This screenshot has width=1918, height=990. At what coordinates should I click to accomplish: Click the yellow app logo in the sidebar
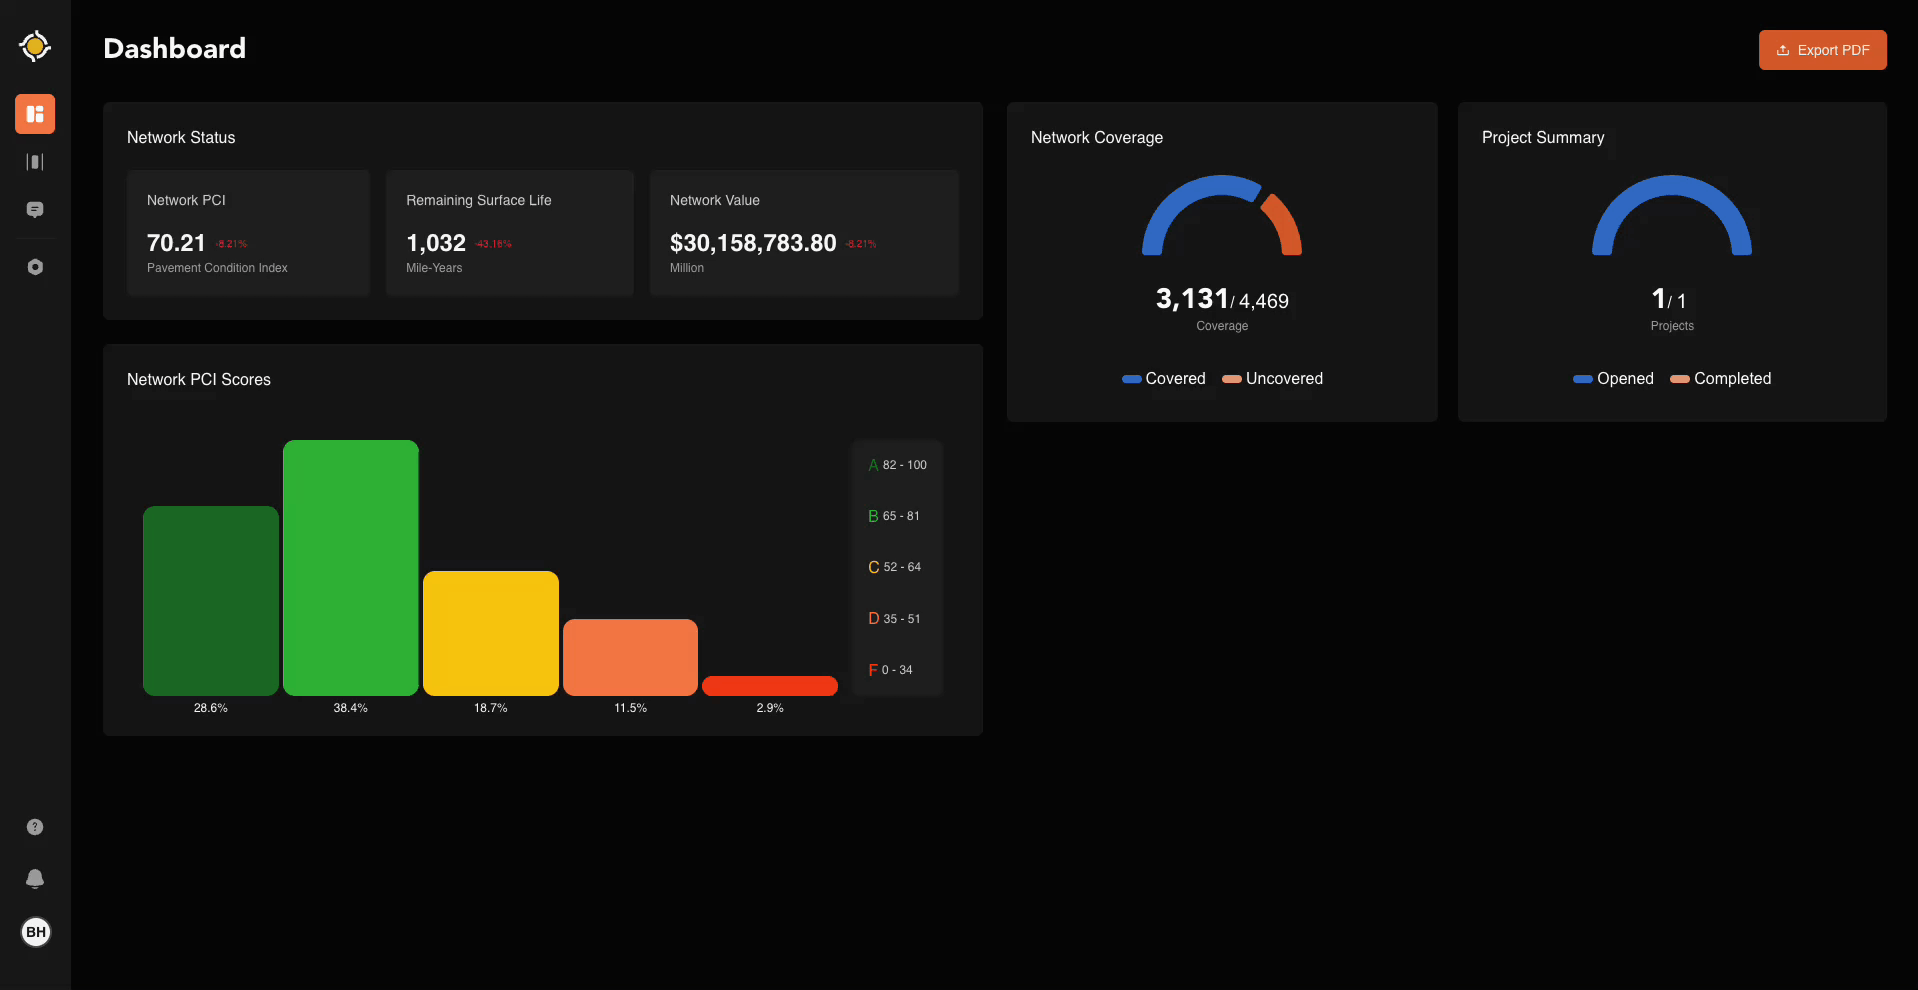[x=35, y=46]
